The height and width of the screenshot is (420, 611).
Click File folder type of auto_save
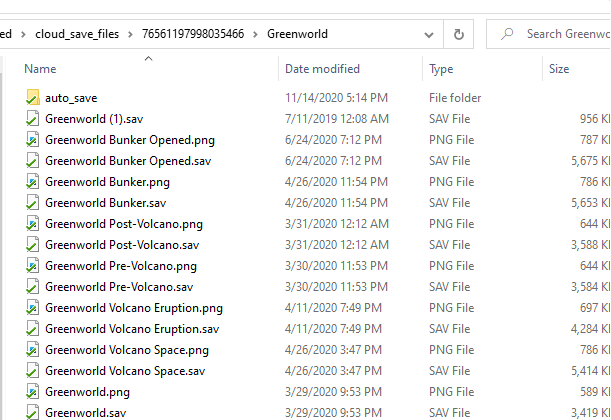tap(455, 98)
